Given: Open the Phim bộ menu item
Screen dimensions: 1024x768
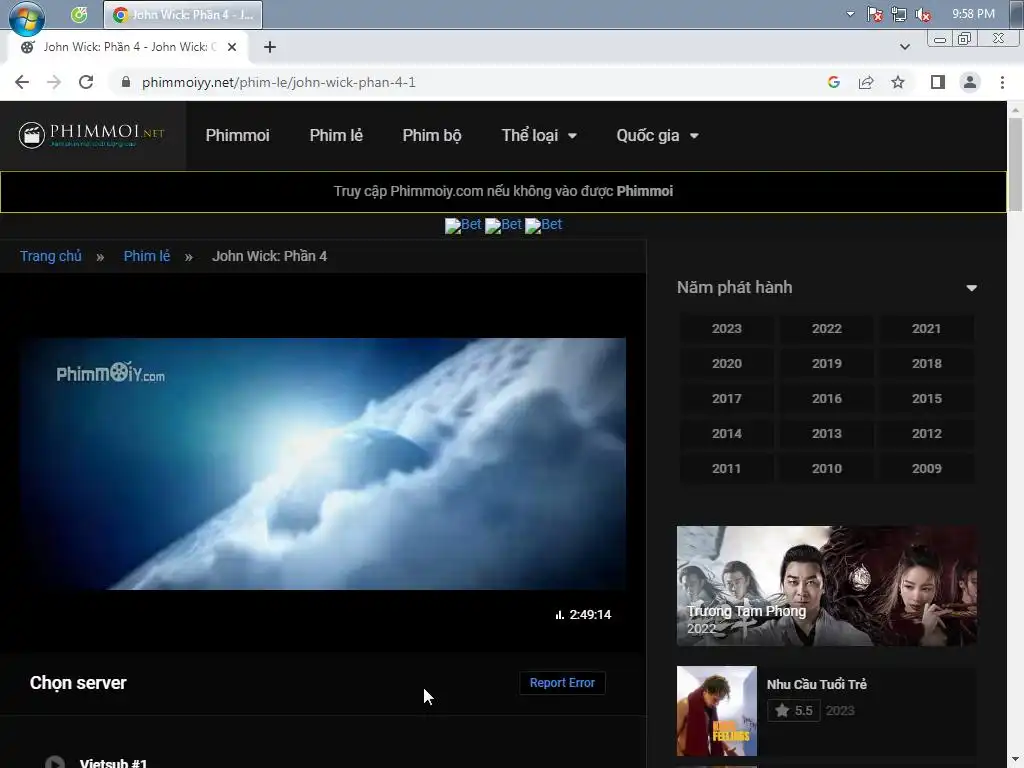Looking at the screenshot, I should [432, 136].
